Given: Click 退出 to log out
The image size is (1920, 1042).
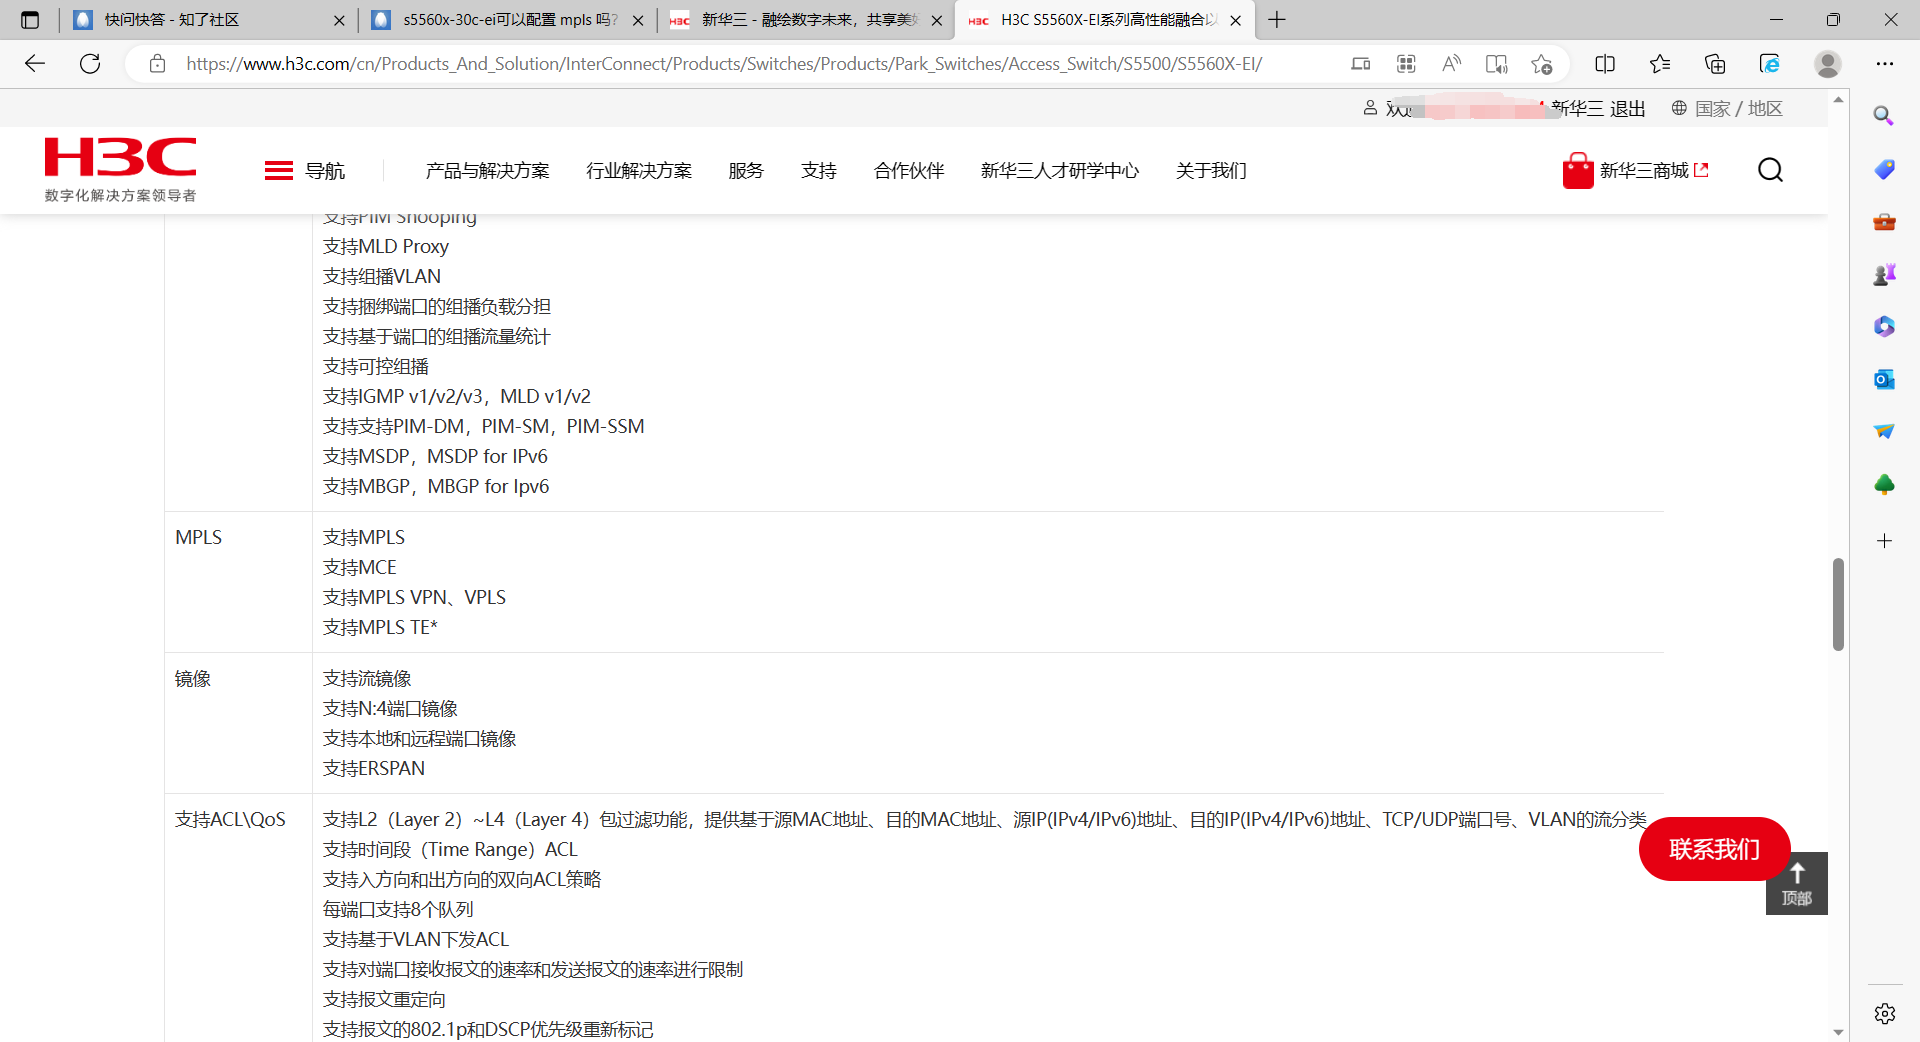Looking at the screenshot, I should tap(1627, 108).
